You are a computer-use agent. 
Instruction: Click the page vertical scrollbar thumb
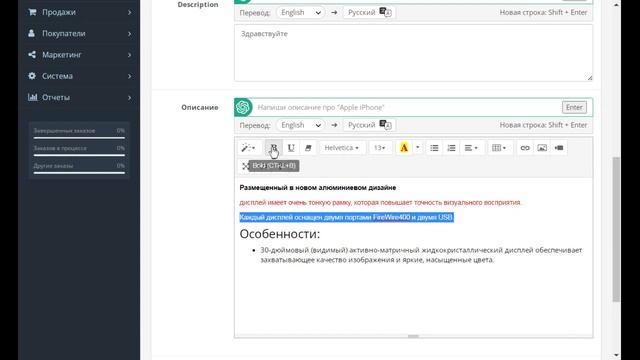click(x=616, y=229)
